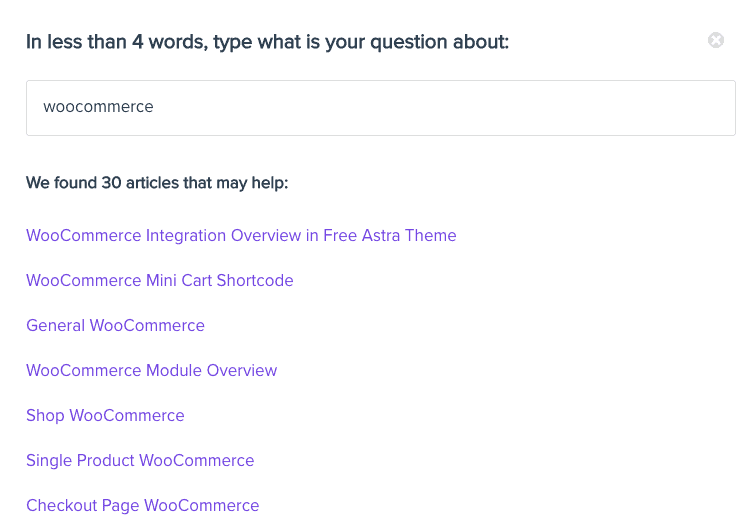Open WooCommerce Integration Overview in Free Astra Theme
Viewport: 752px width, 517px height.
(x=241, y=236)
